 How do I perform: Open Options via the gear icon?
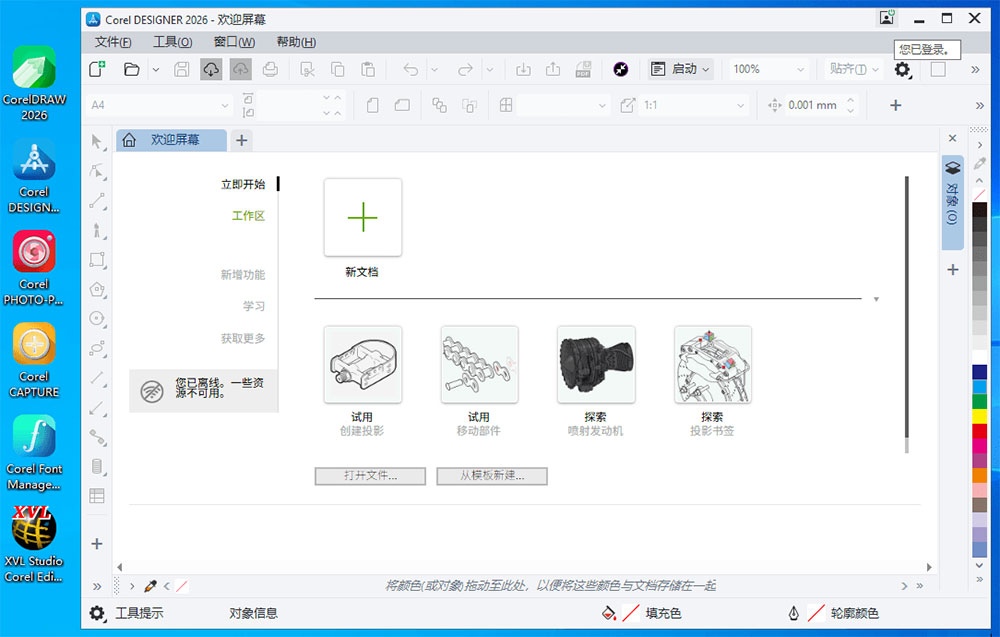(902, 70)
